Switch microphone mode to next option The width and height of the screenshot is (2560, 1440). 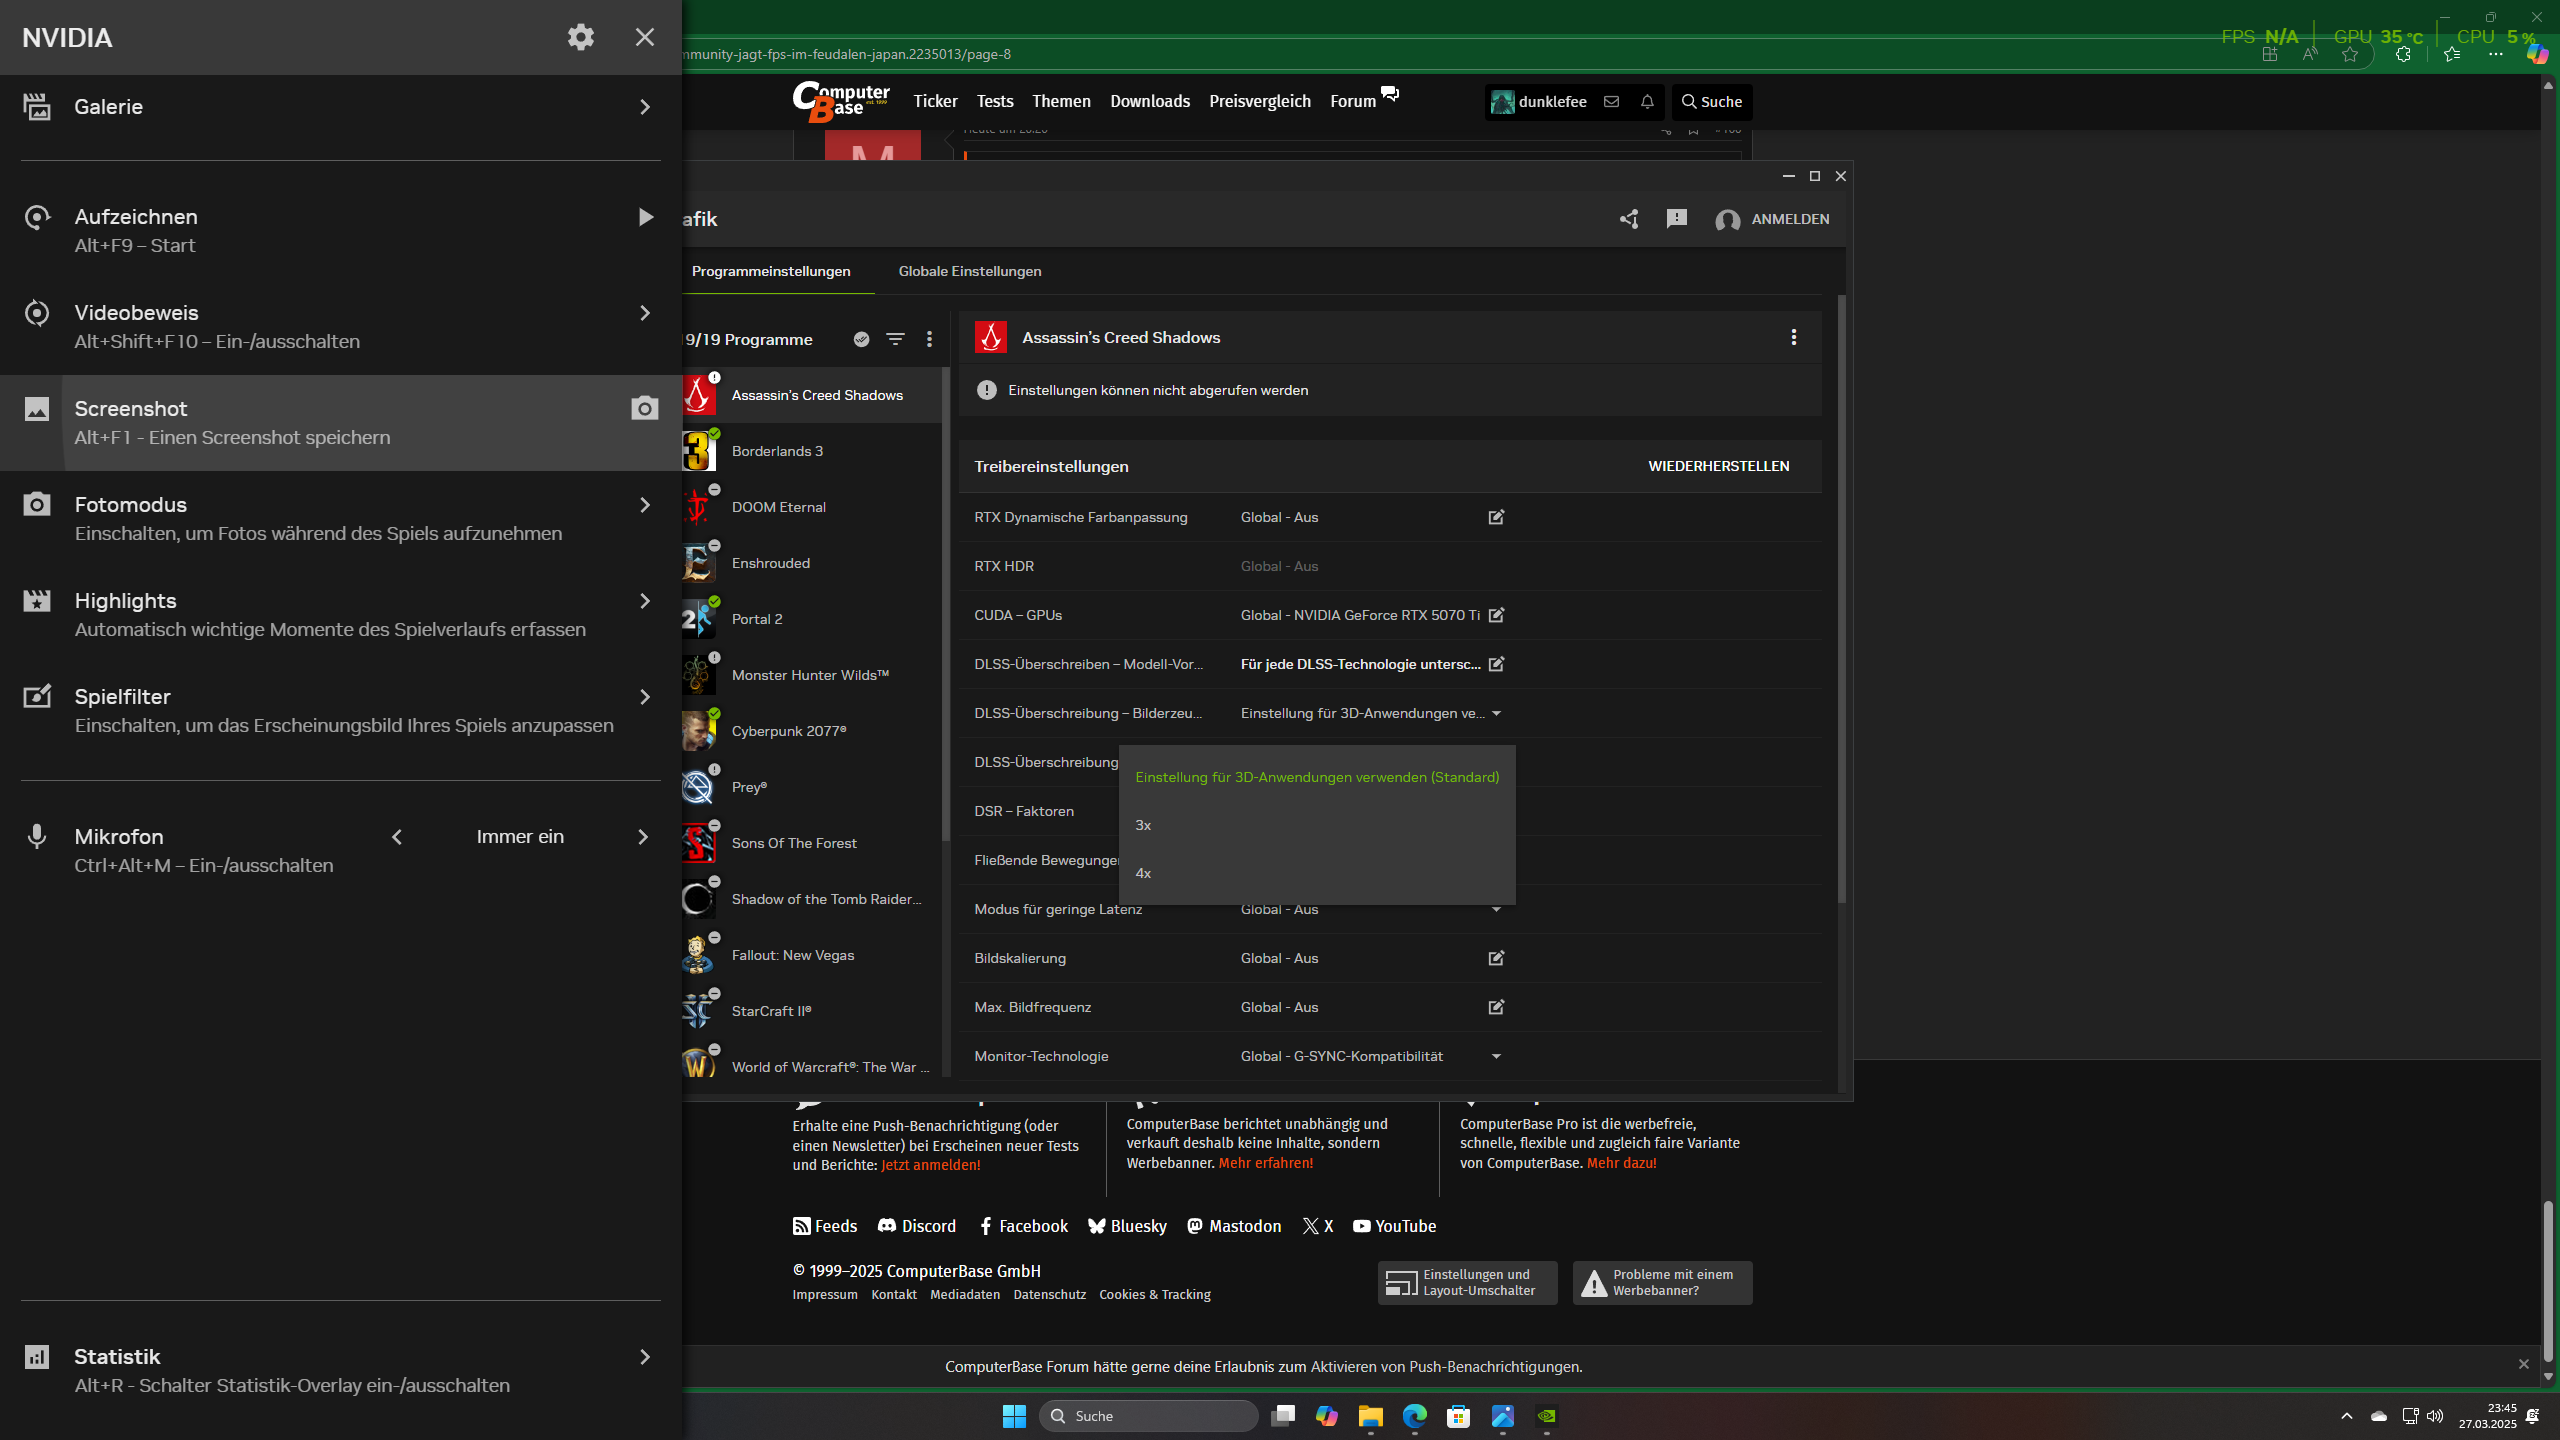pyautogui.click(x=643, y=837)
